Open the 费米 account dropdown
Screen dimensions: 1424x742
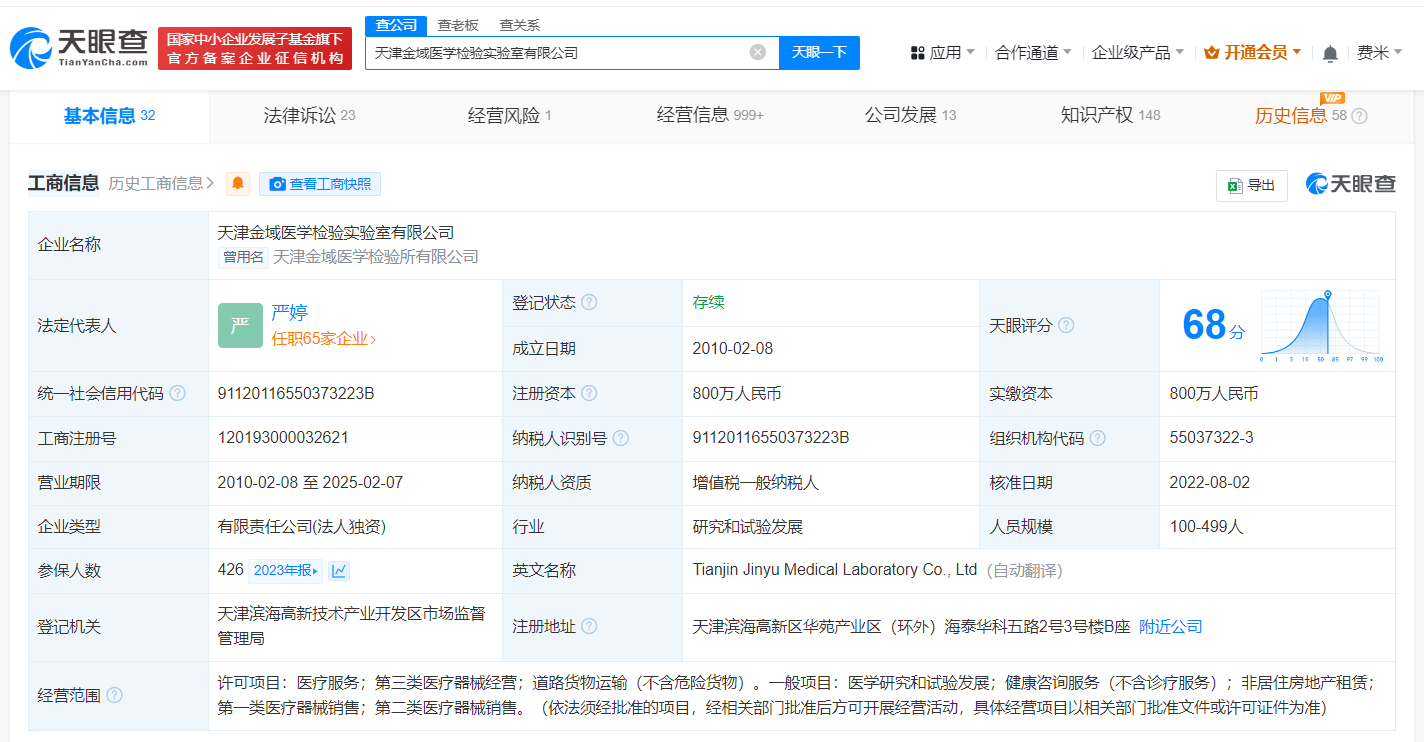point(1381,52)
